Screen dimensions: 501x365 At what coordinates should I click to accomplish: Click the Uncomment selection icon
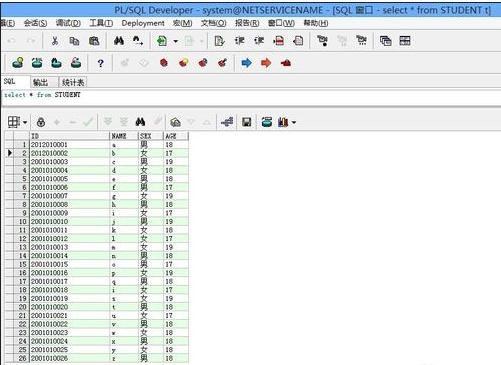[x=298, y=41]
